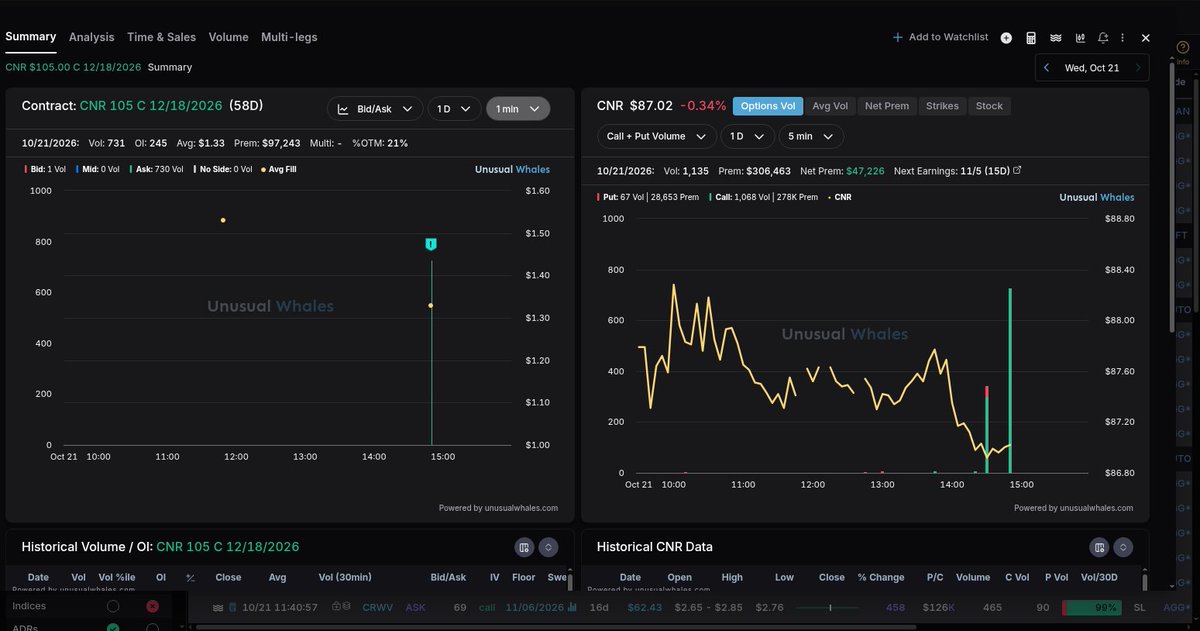Toggle Mid volume legend series

click(97, 170)
